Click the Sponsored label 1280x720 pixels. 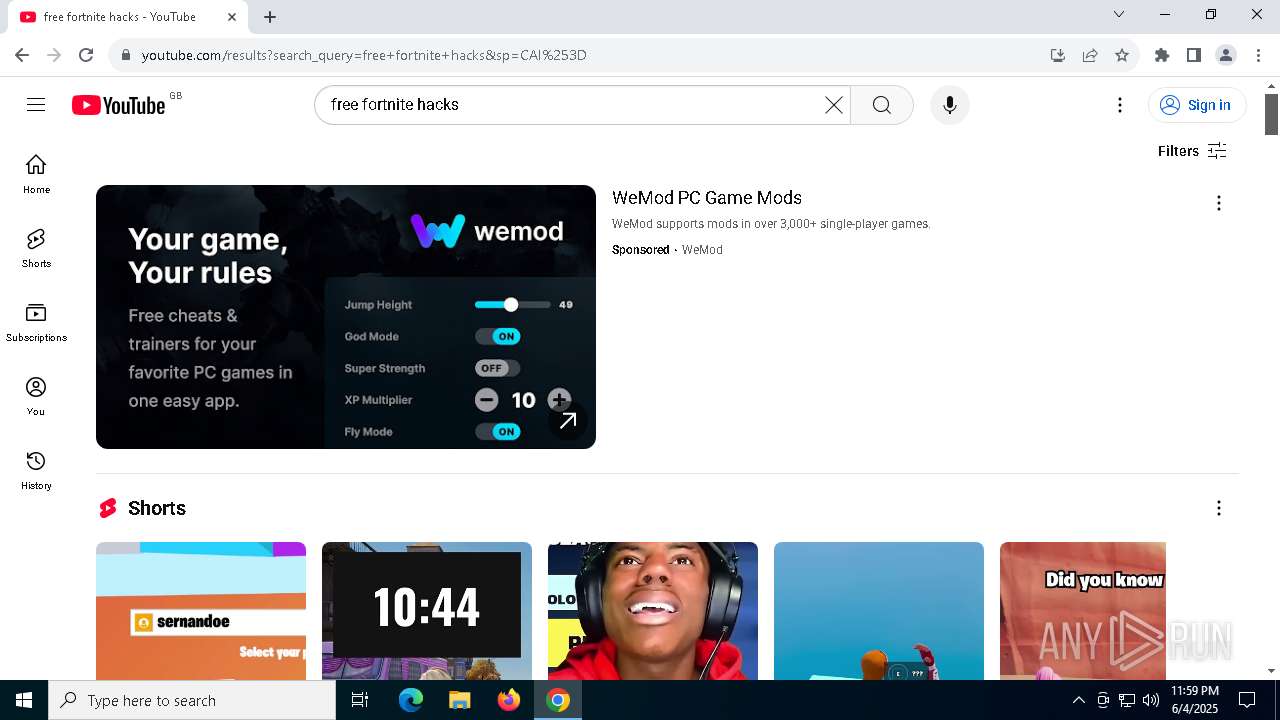tap(640, 250)
